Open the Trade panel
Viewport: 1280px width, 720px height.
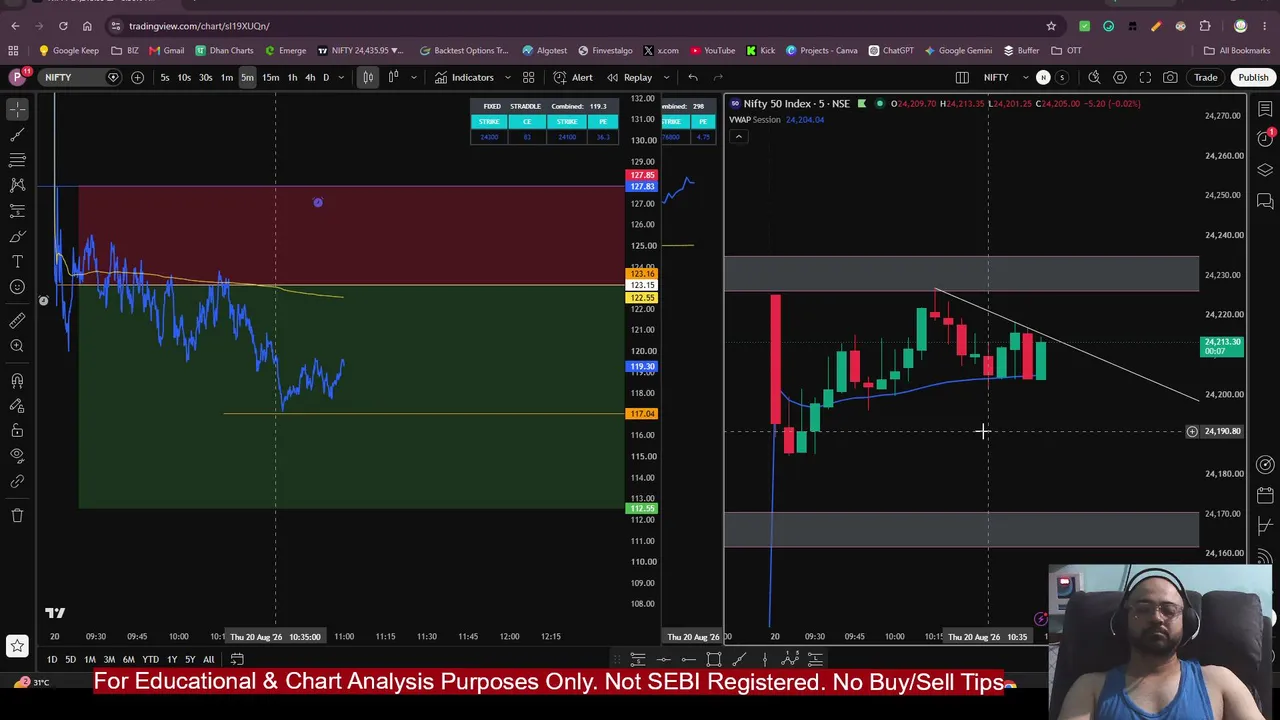click(x=1205, y=77)
